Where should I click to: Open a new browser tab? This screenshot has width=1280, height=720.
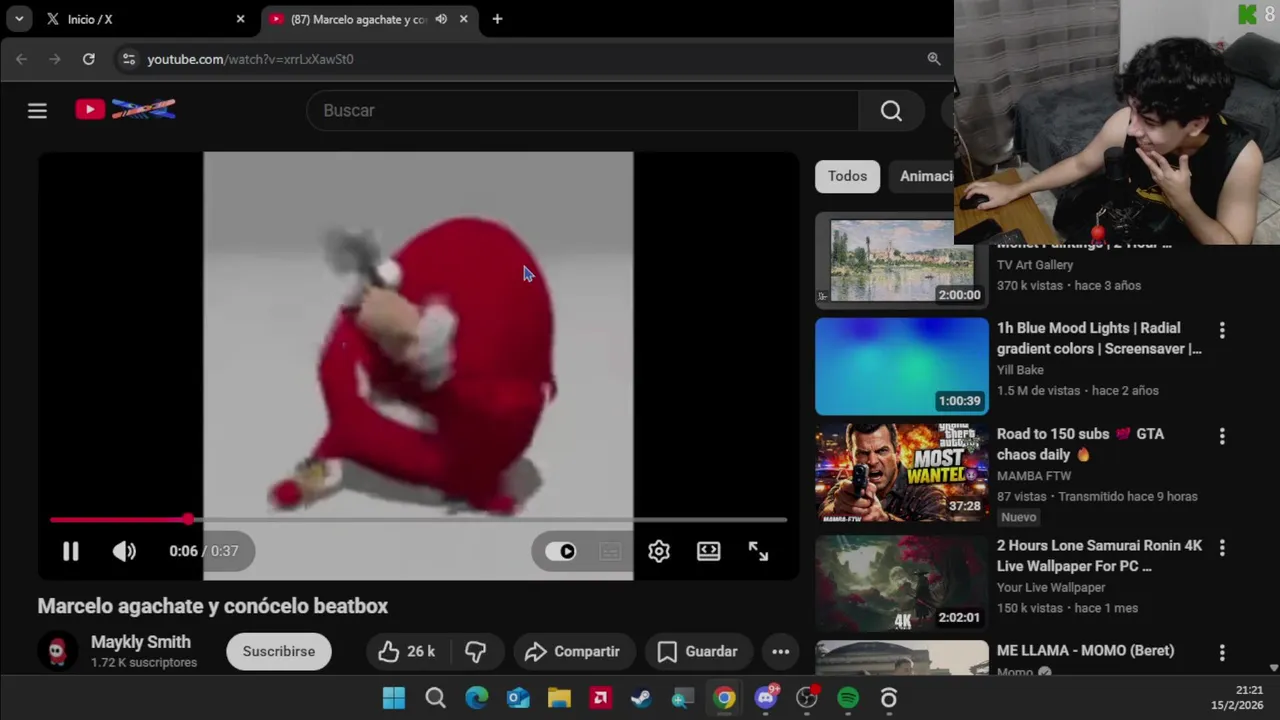(497, 19)
